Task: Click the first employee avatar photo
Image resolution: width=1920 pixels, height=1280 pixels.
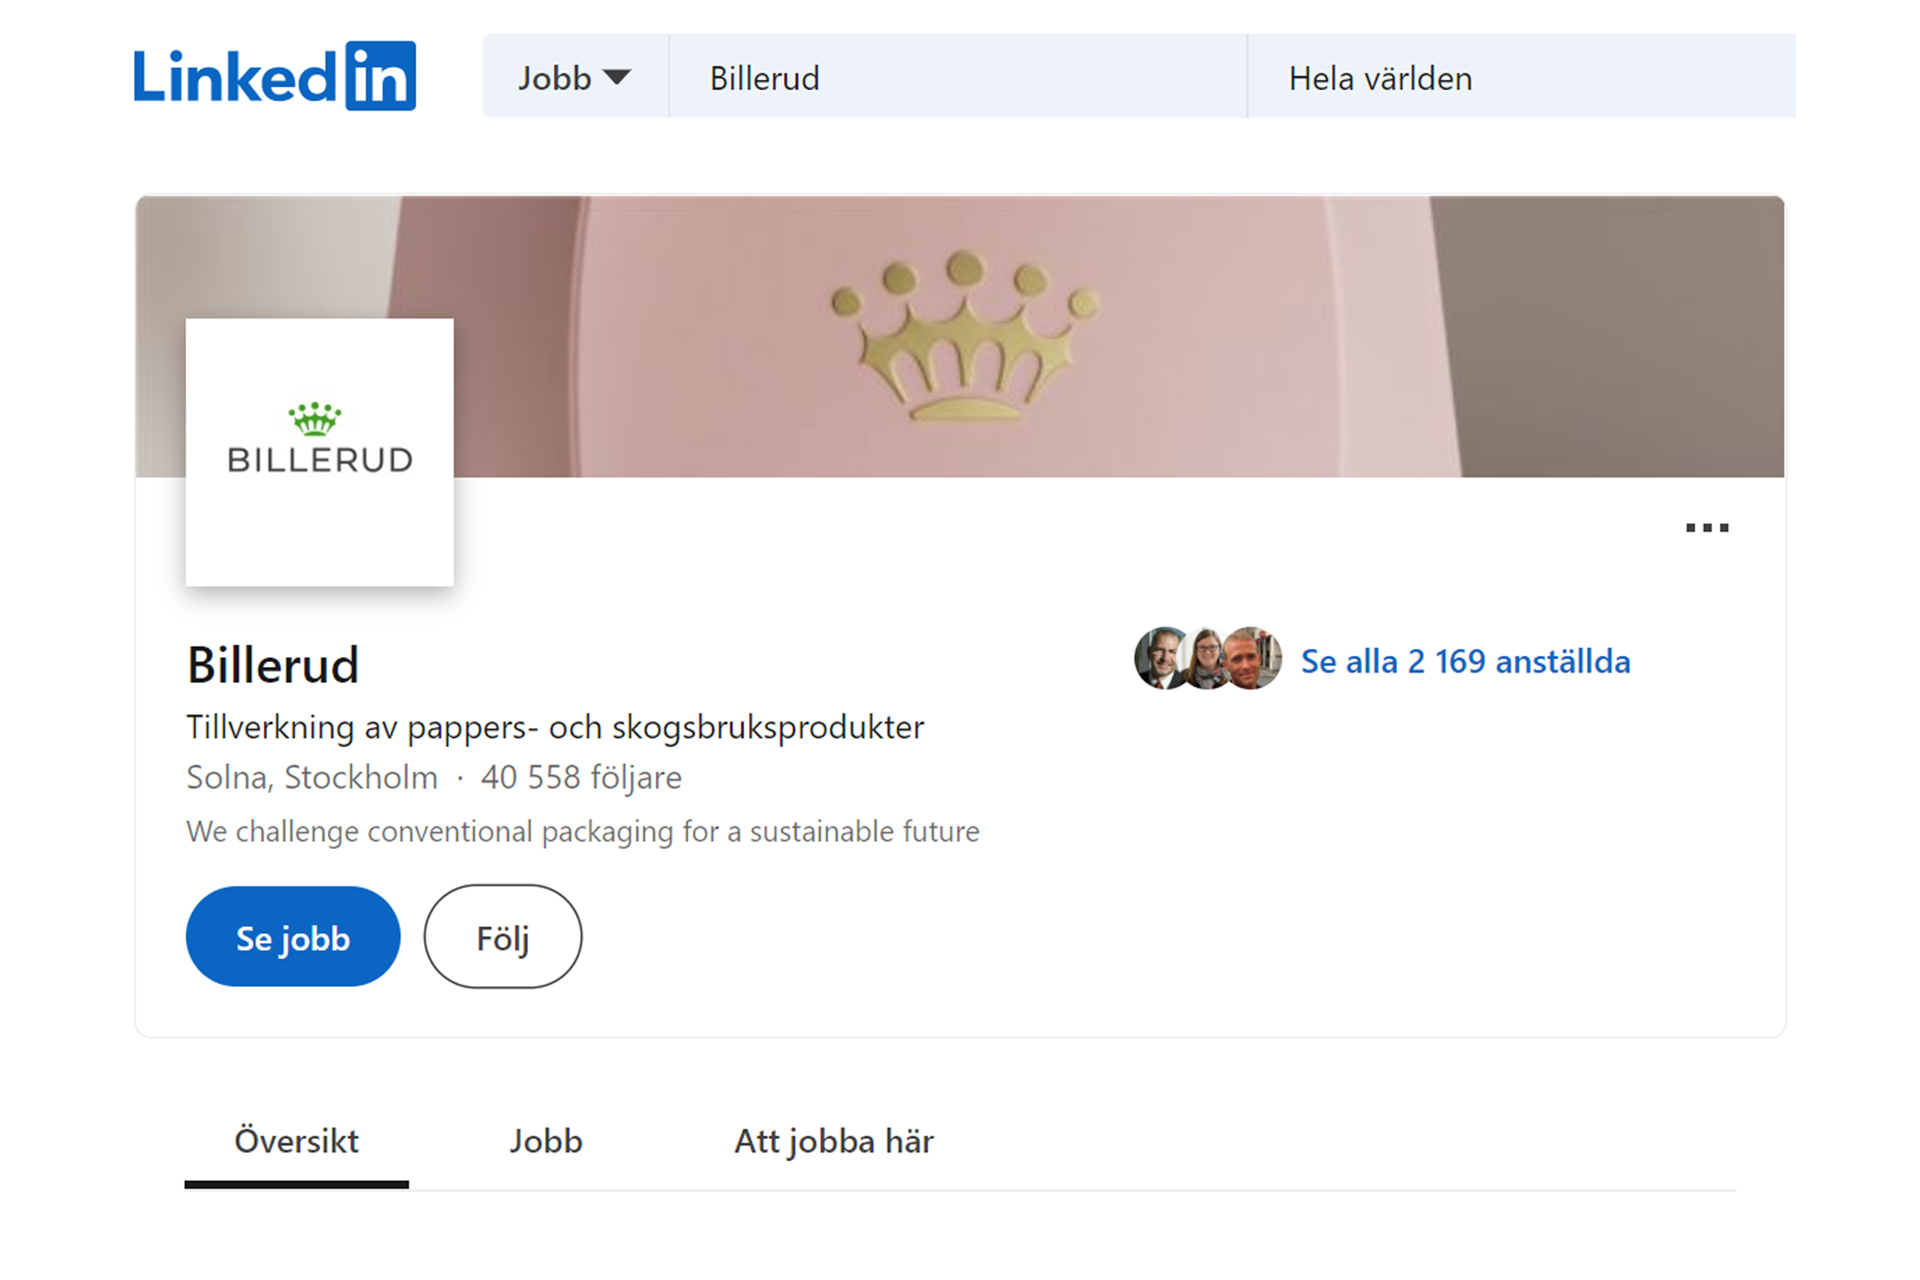Action: click(x=1158, y=659)
